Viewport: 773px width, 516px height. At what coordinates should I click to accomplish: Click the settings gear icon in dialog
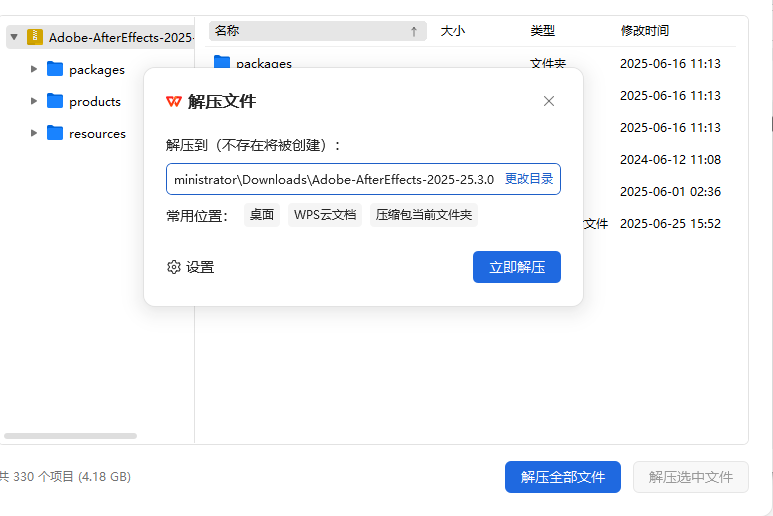tap(174, 267)
